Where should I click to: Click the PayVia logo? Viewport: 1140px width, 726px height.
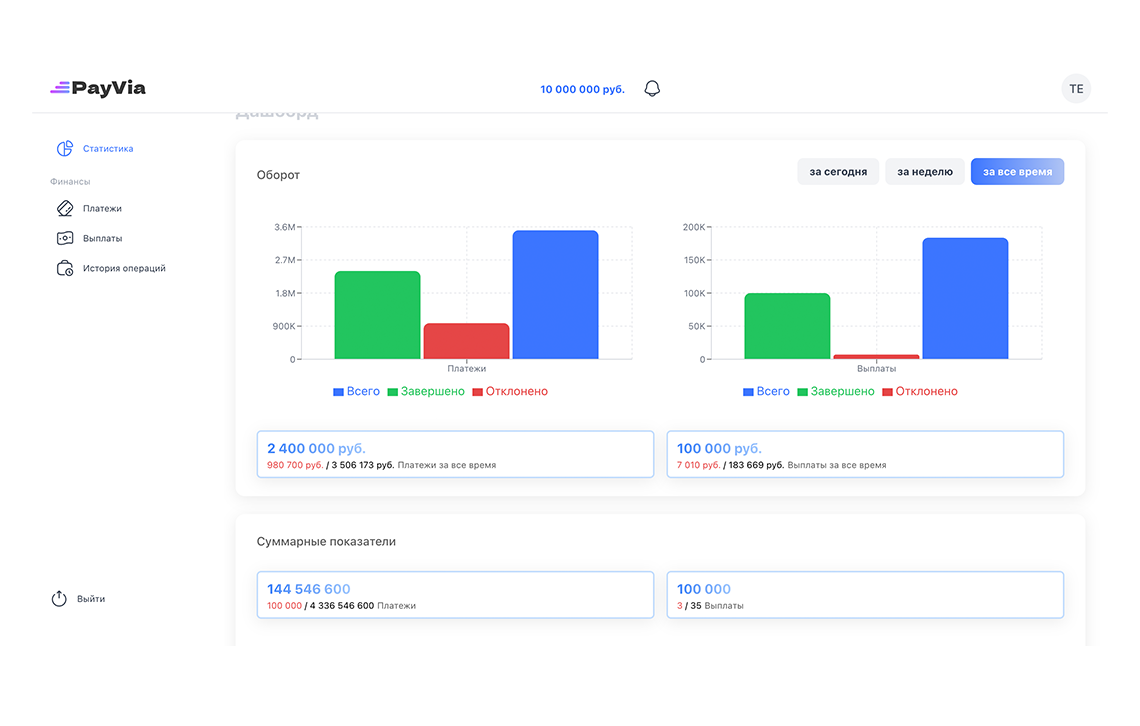98,88
